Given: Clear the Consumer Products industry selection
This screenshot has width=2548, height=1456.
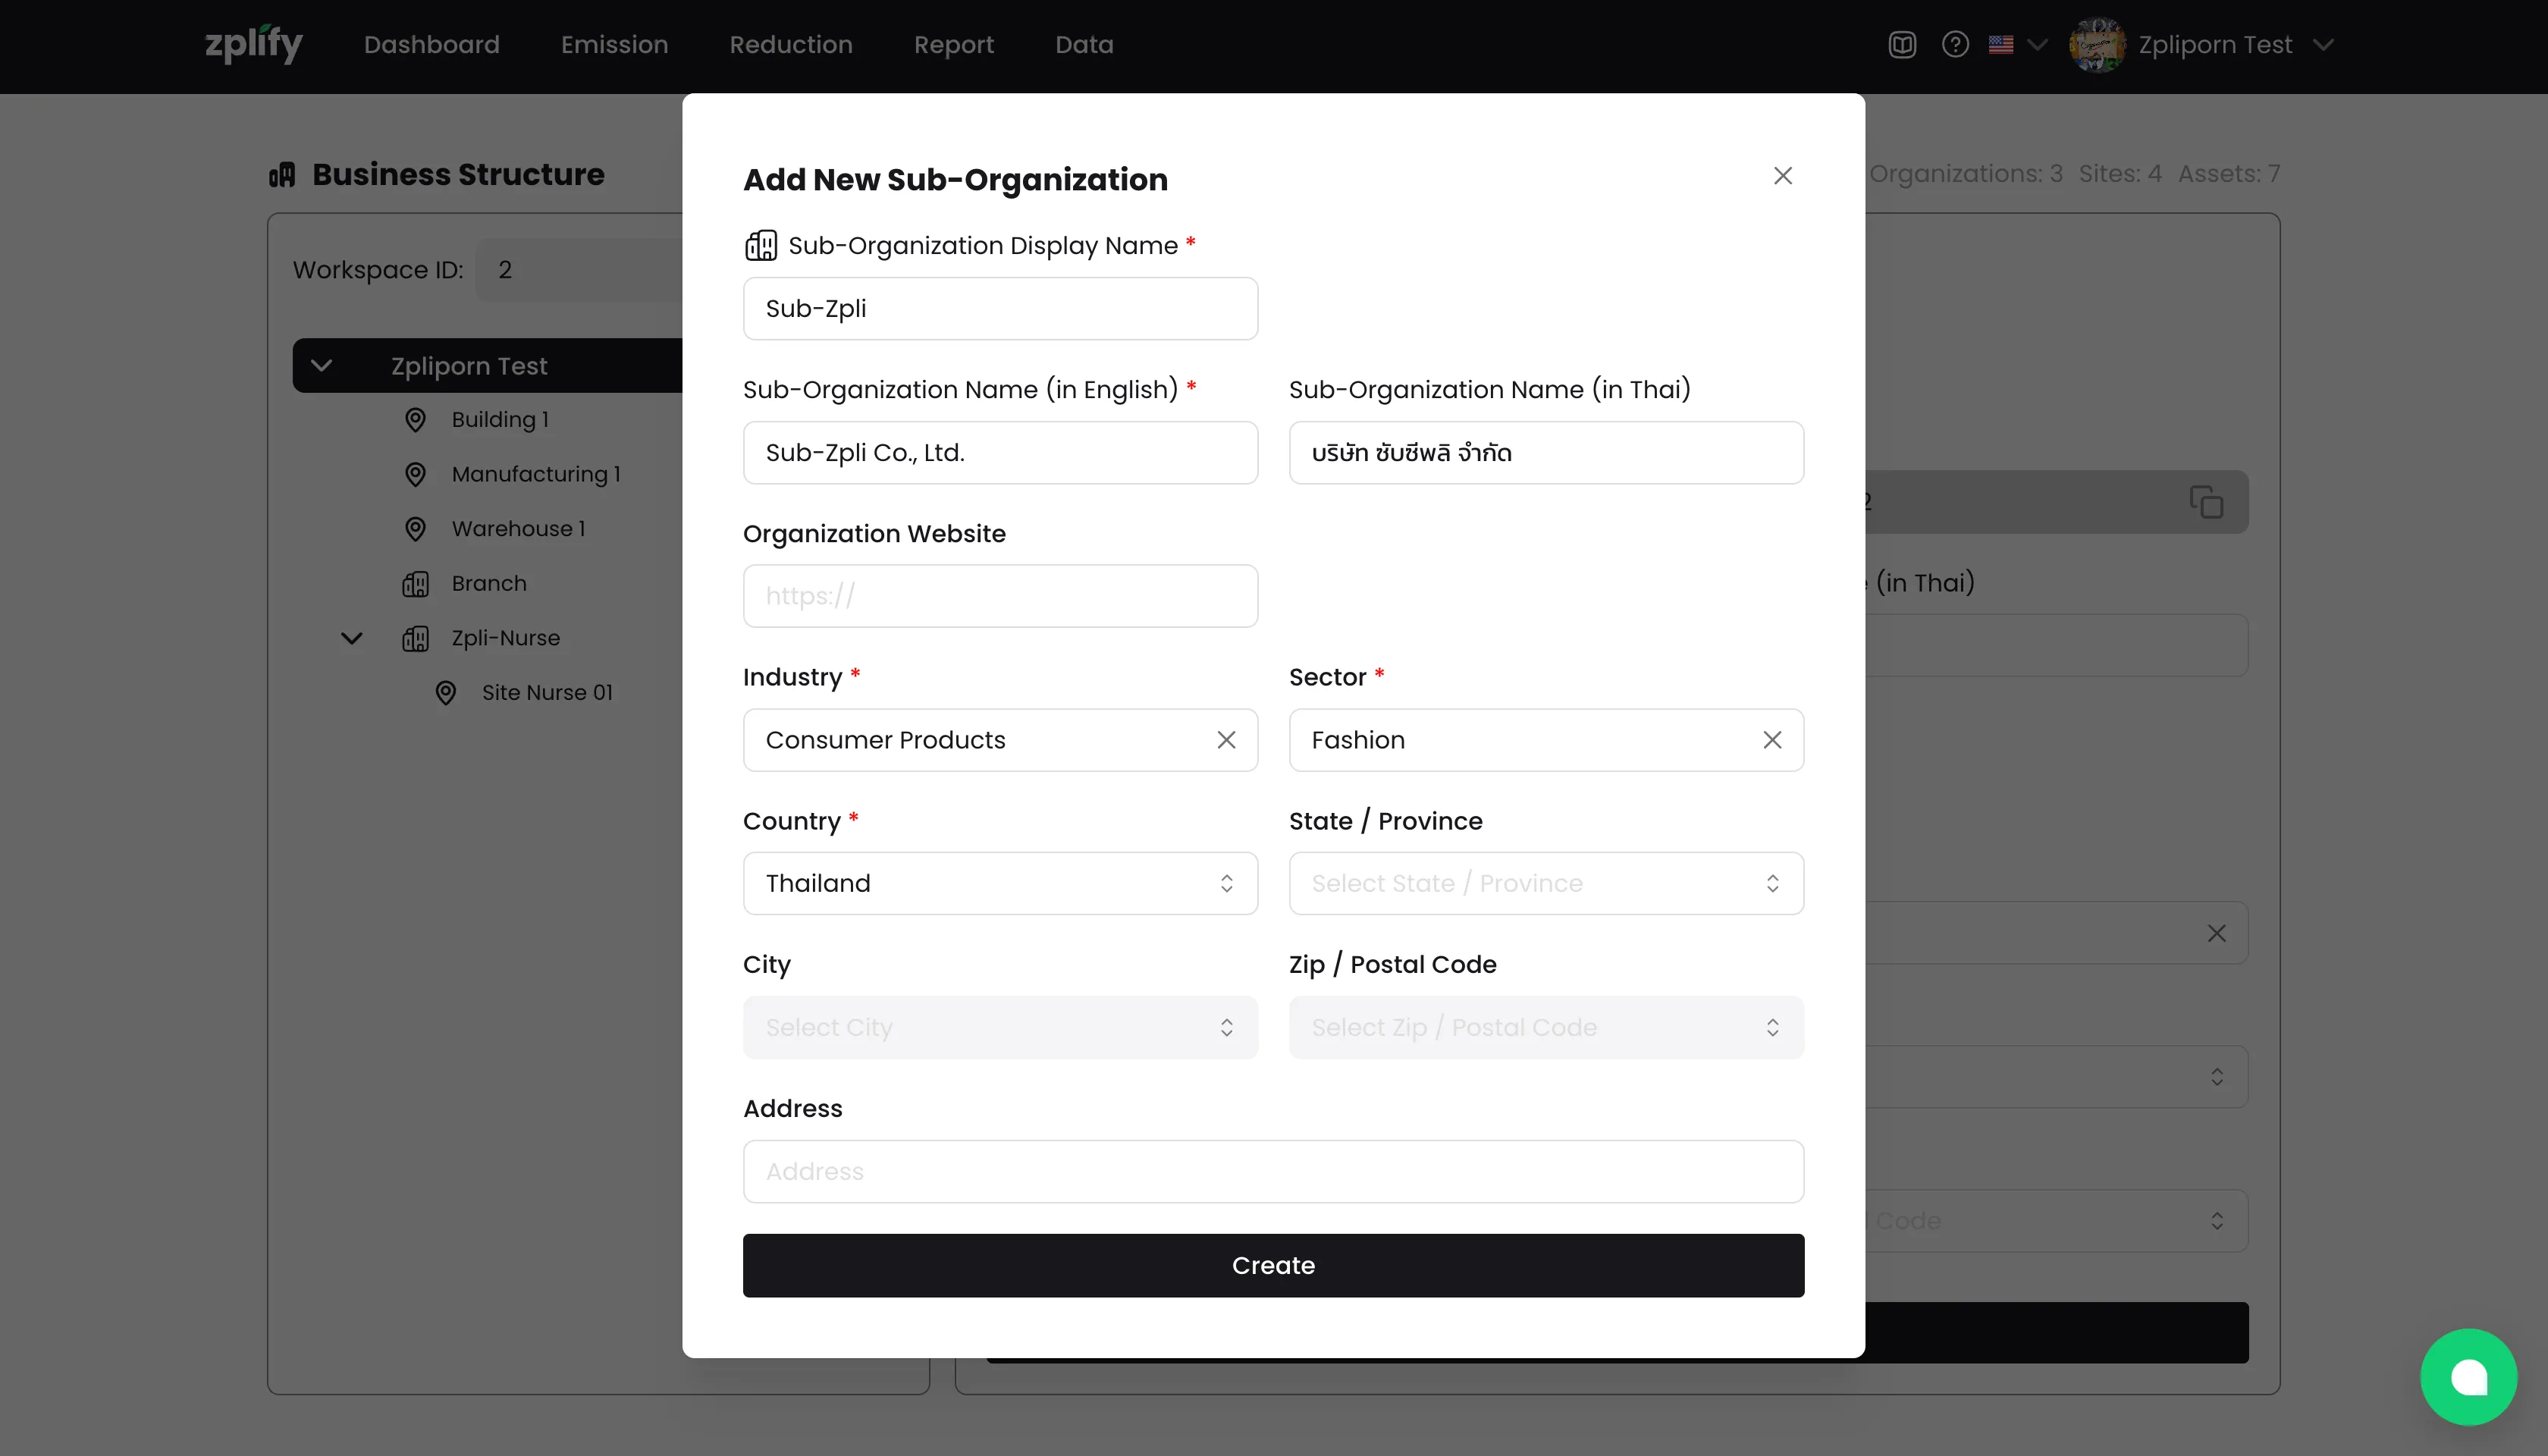Looking at the screenshot, I should [x=1226, y=740].
